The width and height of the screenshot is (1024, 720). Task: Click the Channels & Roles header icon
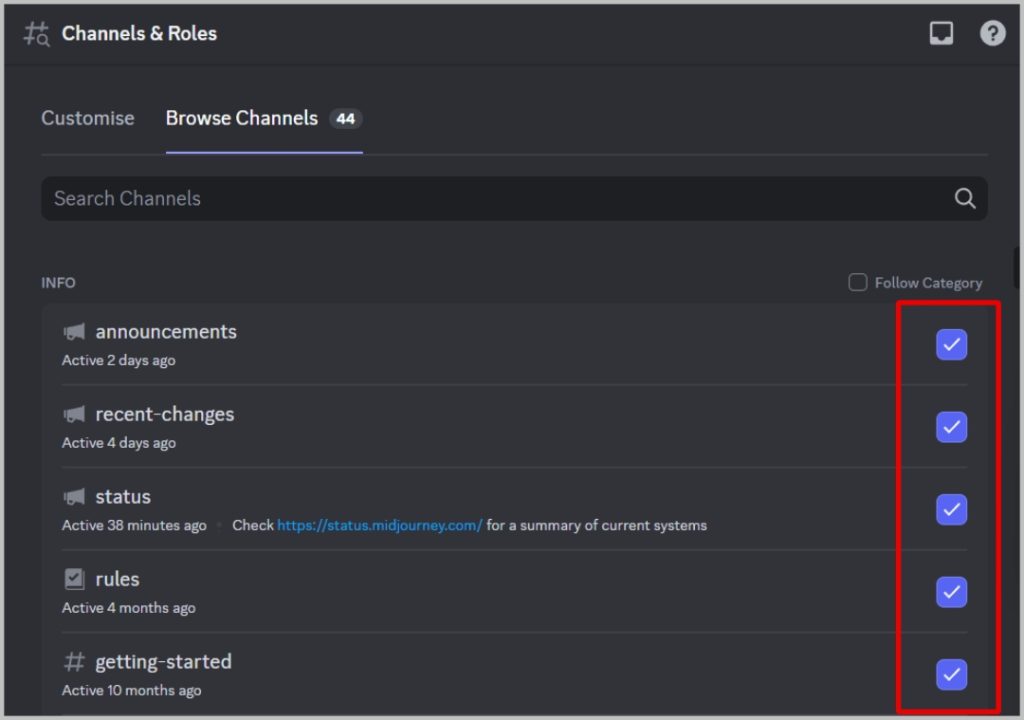pos(36,34)
